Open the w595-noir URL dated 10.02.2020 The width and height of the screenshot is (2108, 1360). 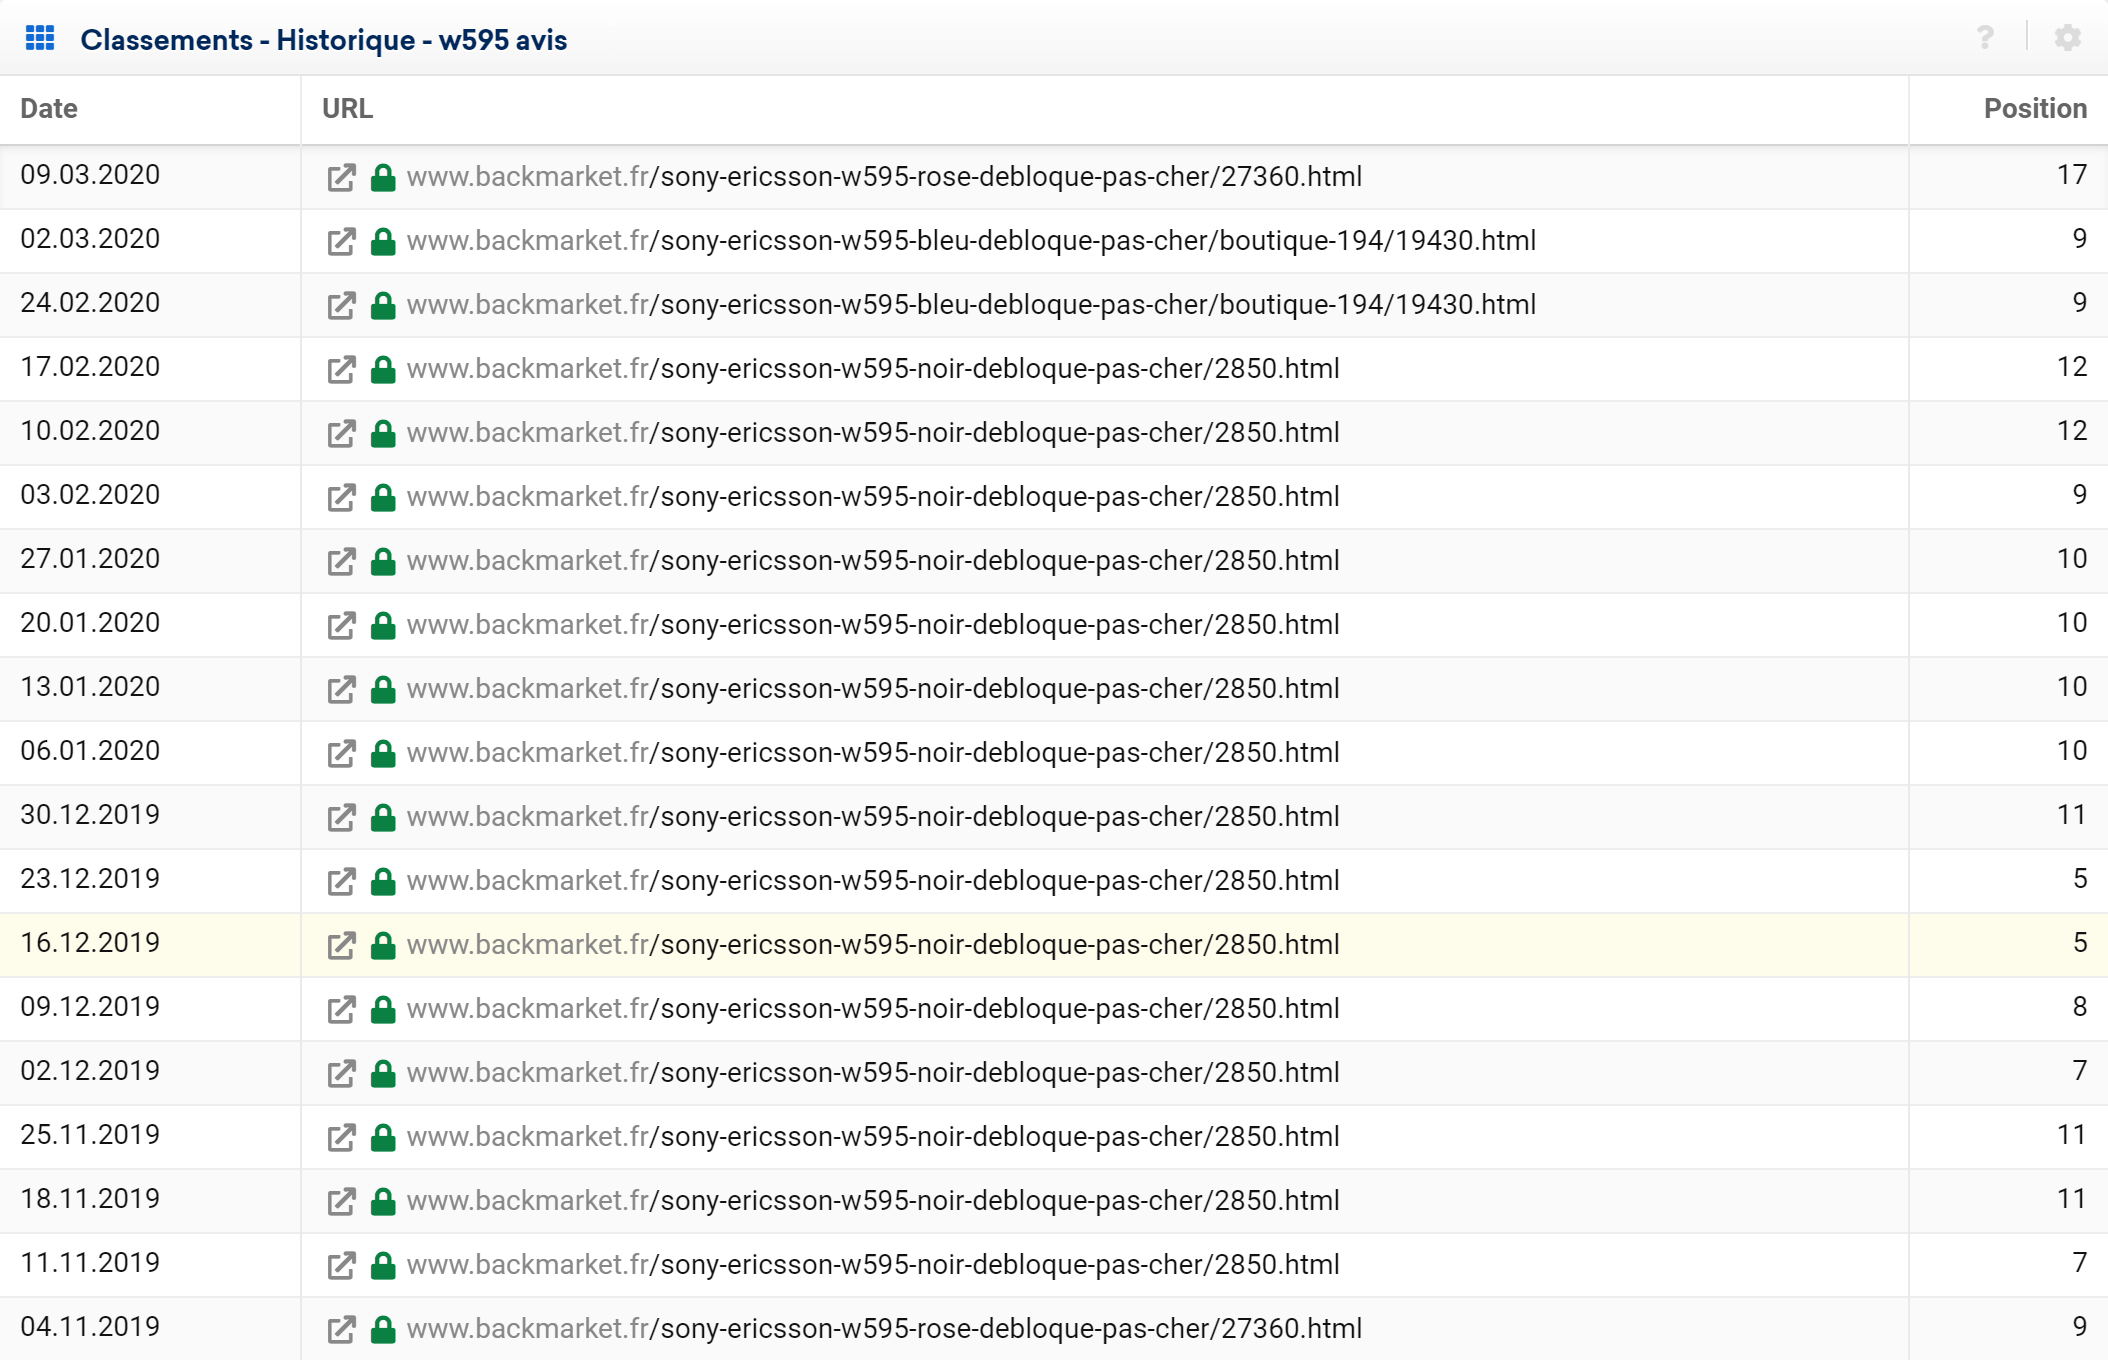coord(873,433)
